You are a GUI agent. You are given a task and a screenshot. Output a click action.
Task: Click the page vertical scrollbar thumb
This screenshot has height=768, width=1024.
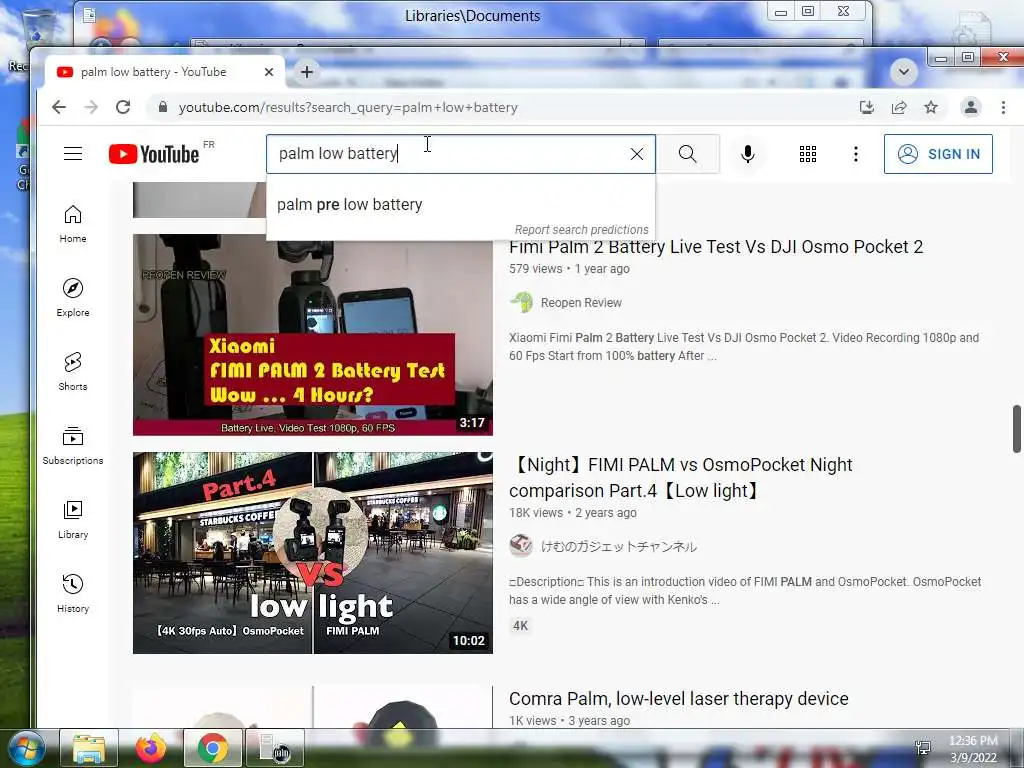coord(1016,428)
